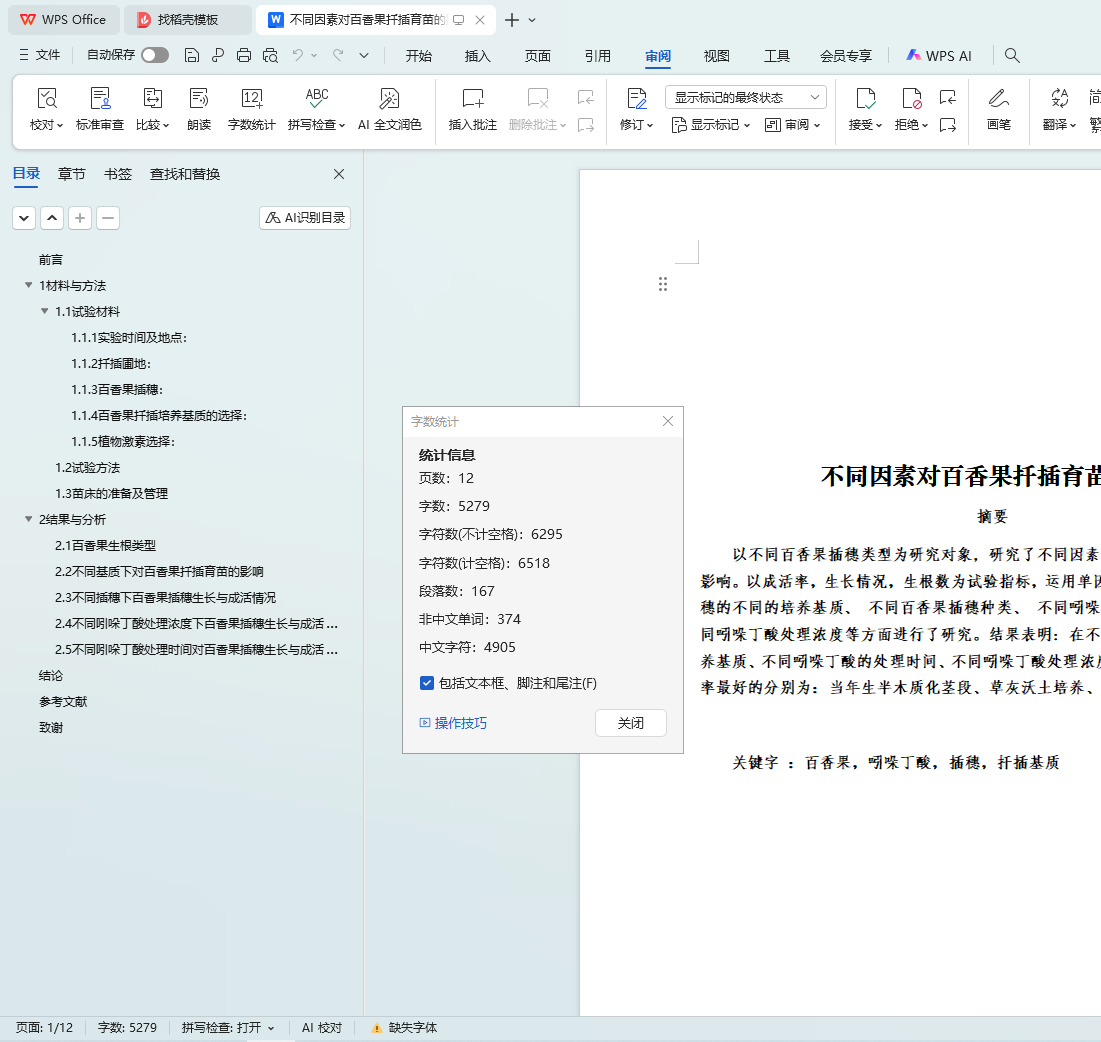Open the 显示标记的最终状态 dropdown
The image size is (1101, 1042).
coord(745,97)
